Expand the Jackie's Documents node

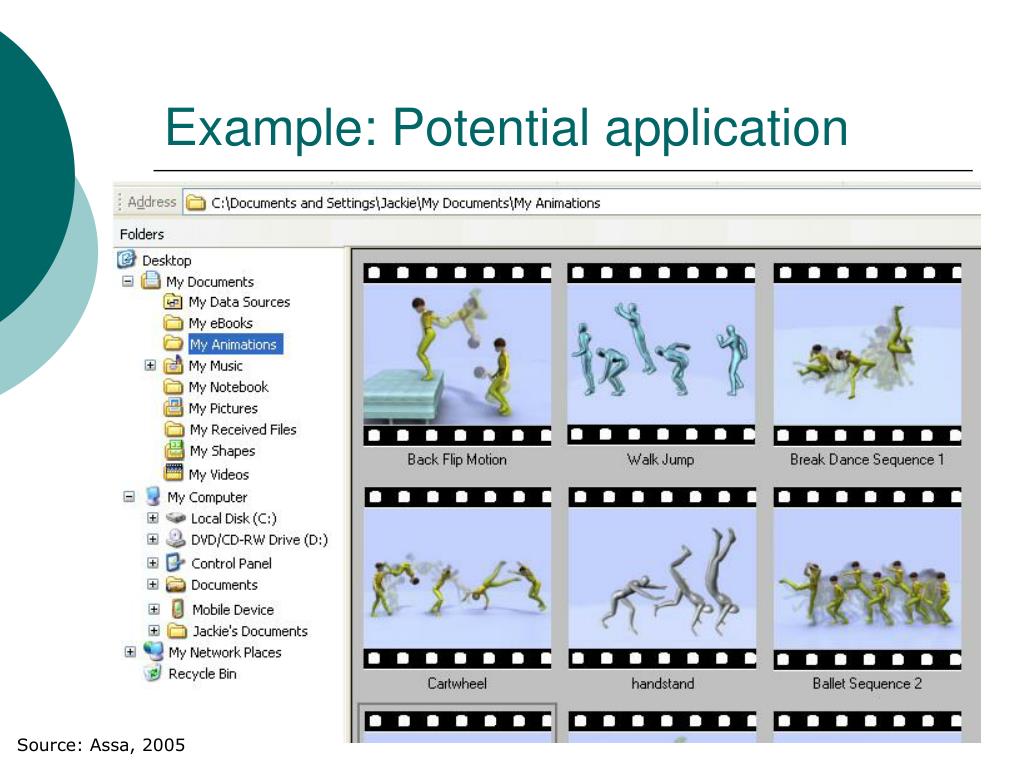click(x=153, y=631)
